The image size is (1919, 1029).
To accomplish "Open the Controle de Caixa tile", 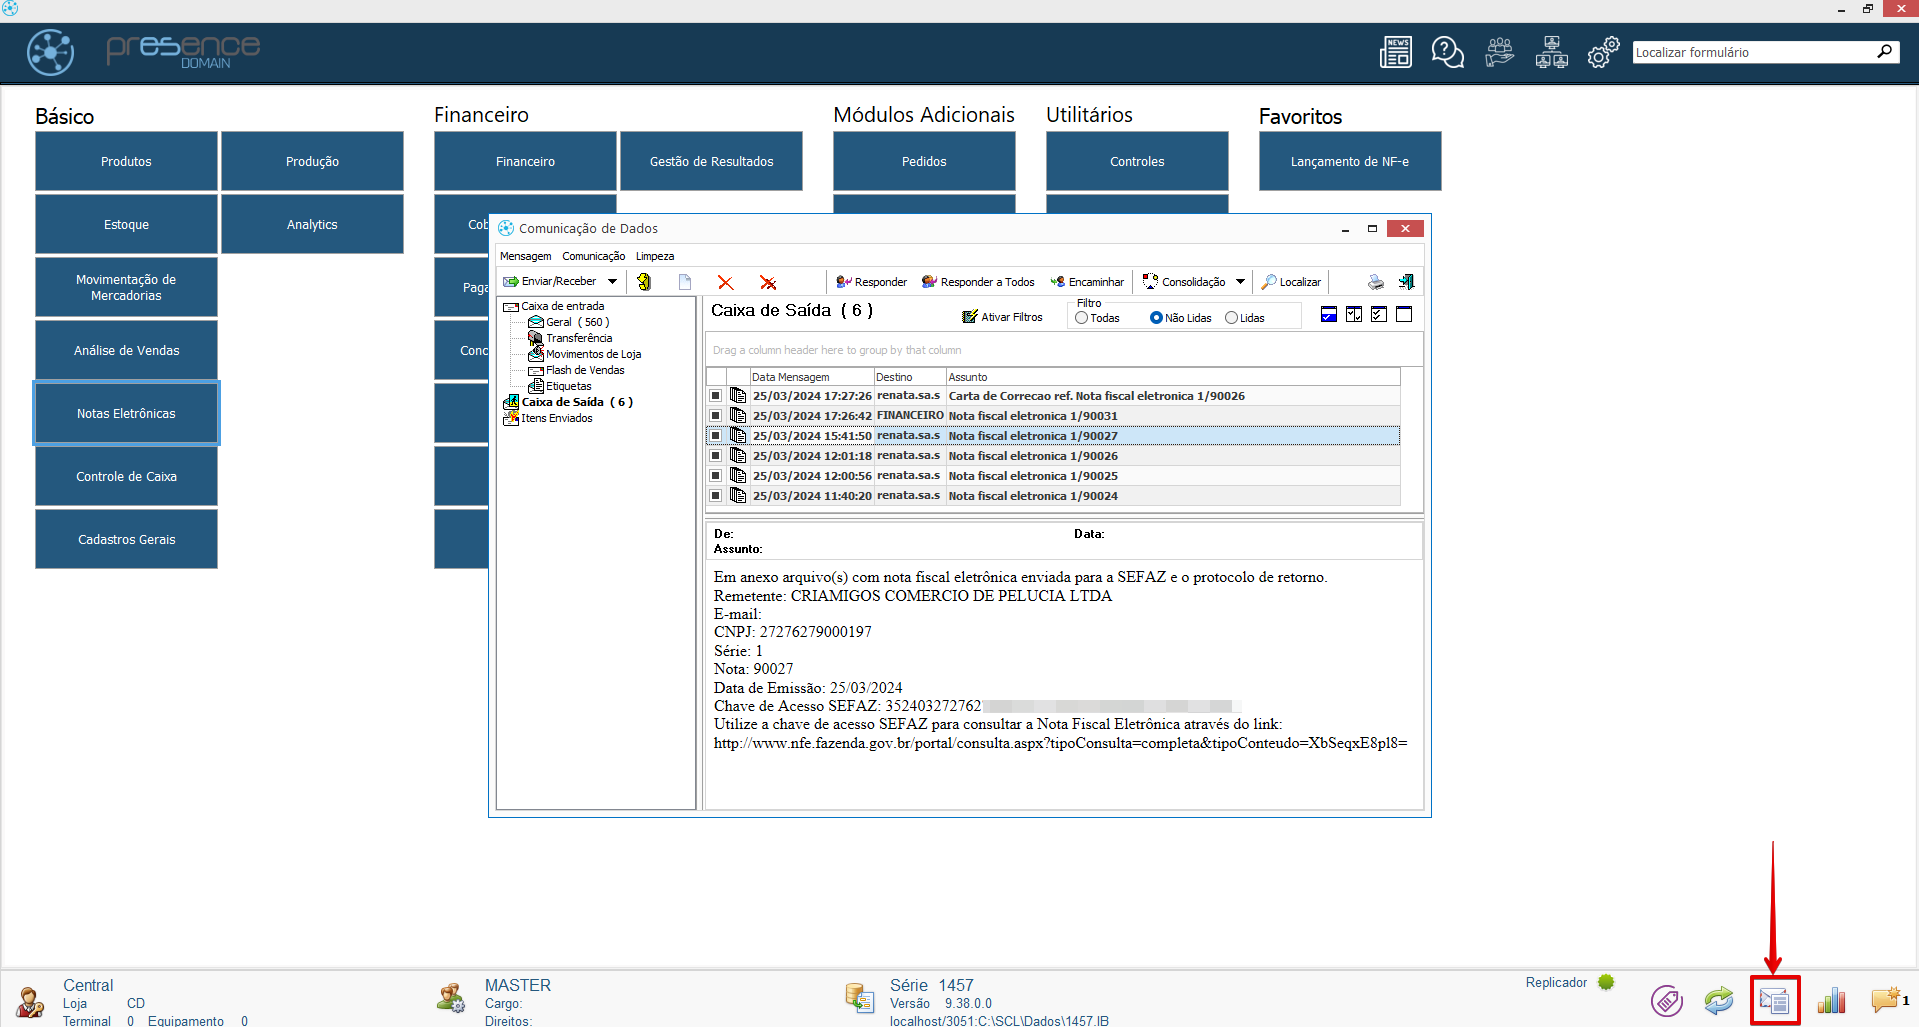I will (x=126, y=476).
